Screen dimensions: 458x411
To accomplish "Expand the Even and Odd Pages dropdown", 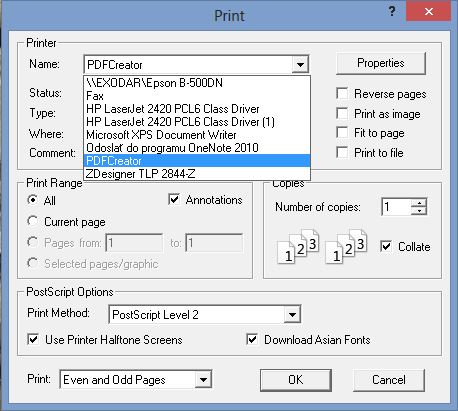I will point(203,379).
